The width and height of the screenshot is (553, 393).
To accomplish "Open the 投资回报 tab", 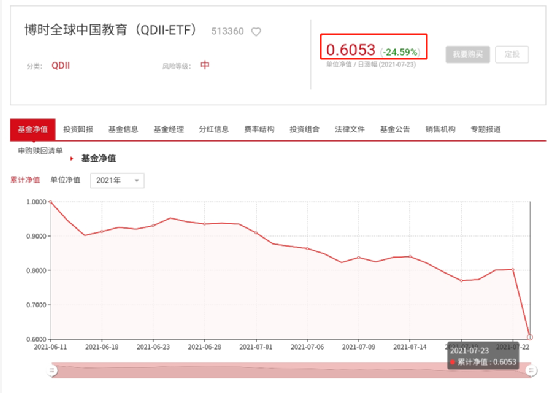I will [78, 129].
